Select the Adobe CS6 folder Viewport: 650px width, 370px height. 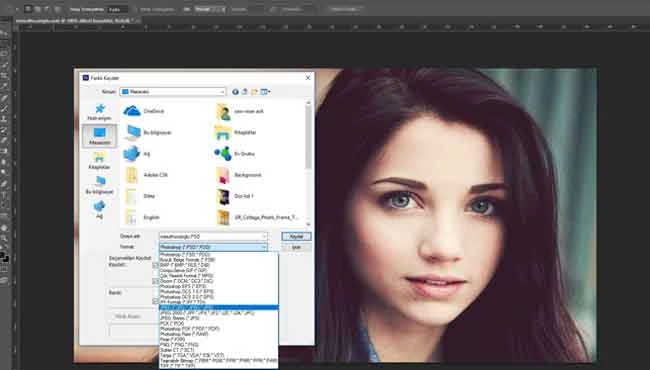(x=146, y=175)
